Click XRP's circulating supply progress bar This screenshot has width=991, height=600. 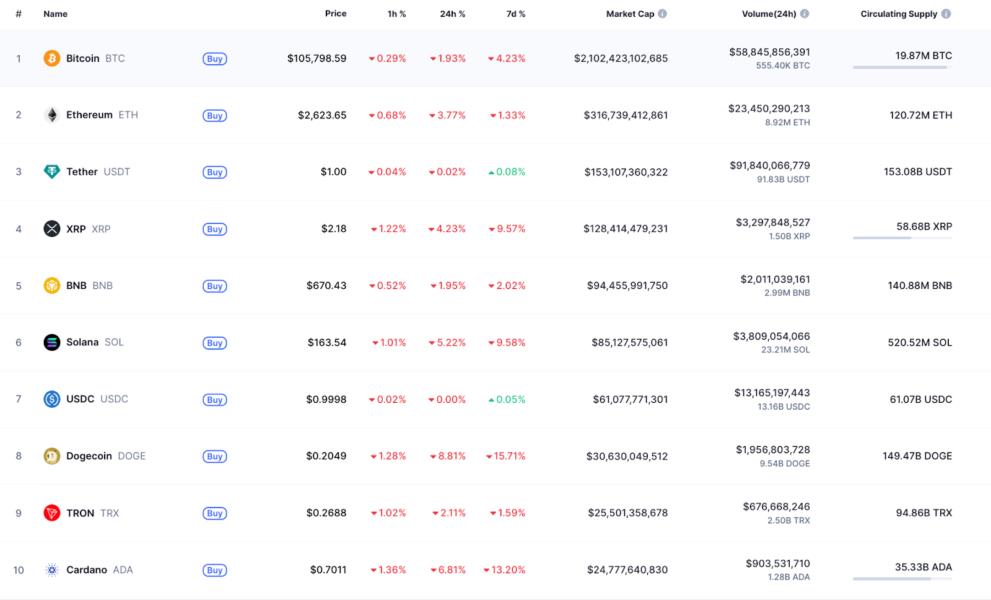pos(900,238)
